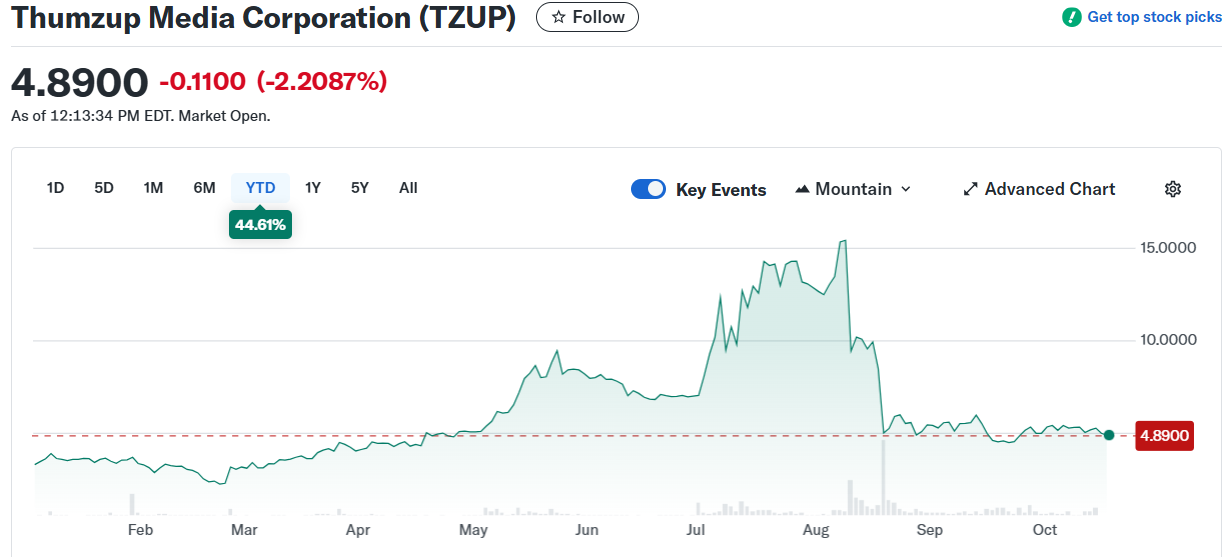This screenshot has height=557, width=1223.
Task: Click the green dot at chart end
Action: pos(1108,435)
